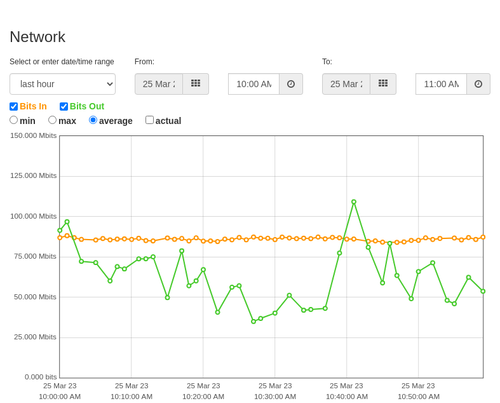500x403 pixels.
Task: Click the '150.000 Mbits' y-axis label
Action: click(x=33, y=136)
